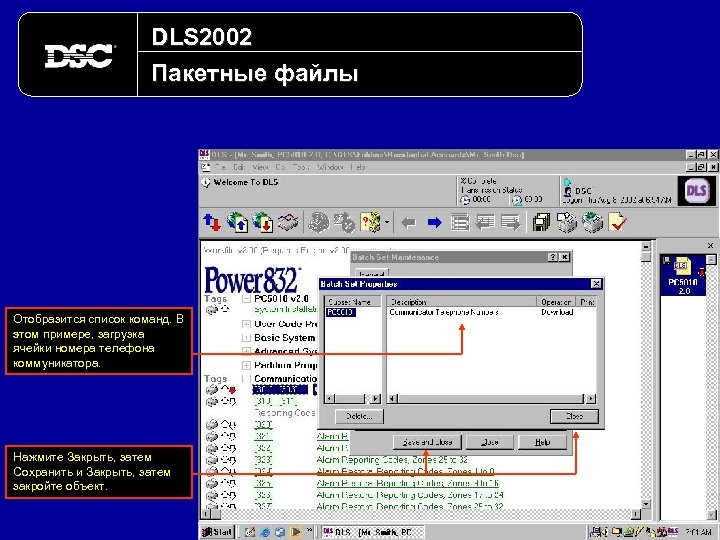The width and height of the screenshot is (720, 540).
Task: Click the Delete... button in Batch Set Properties
Action: coord(359,416)
